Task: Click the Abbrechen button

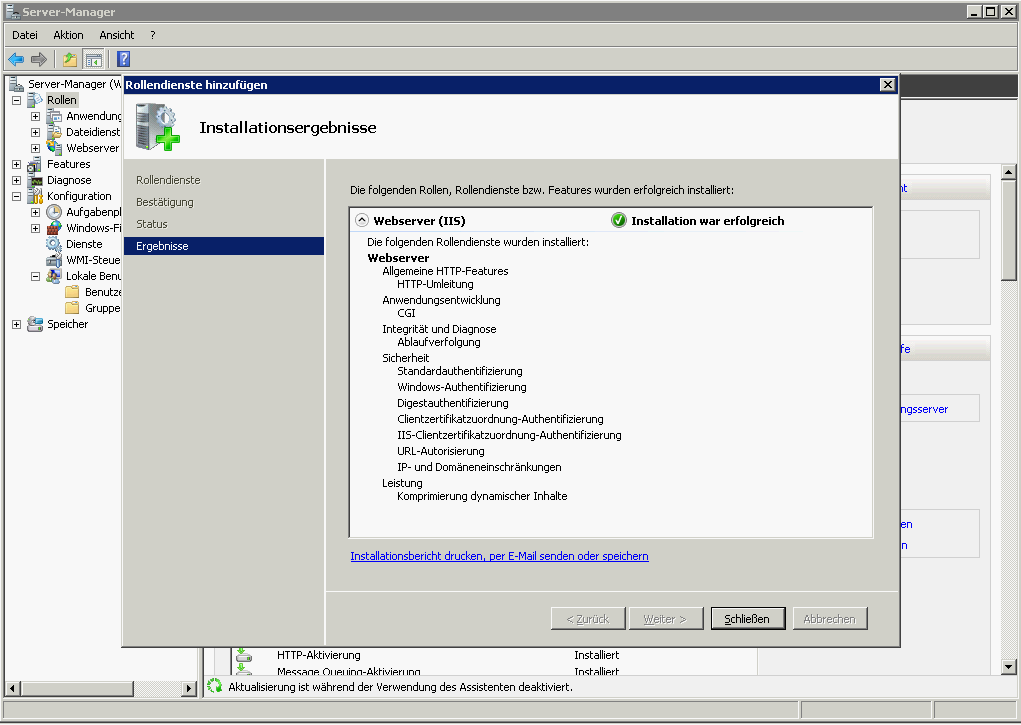Action: (x=830, y=618)
